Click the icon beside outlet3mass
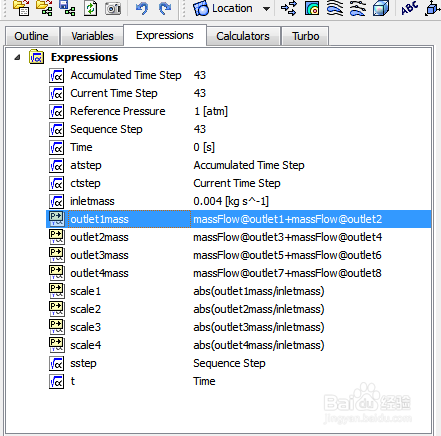This screenshot has height=436, width=441. click(x=56, y=255)
